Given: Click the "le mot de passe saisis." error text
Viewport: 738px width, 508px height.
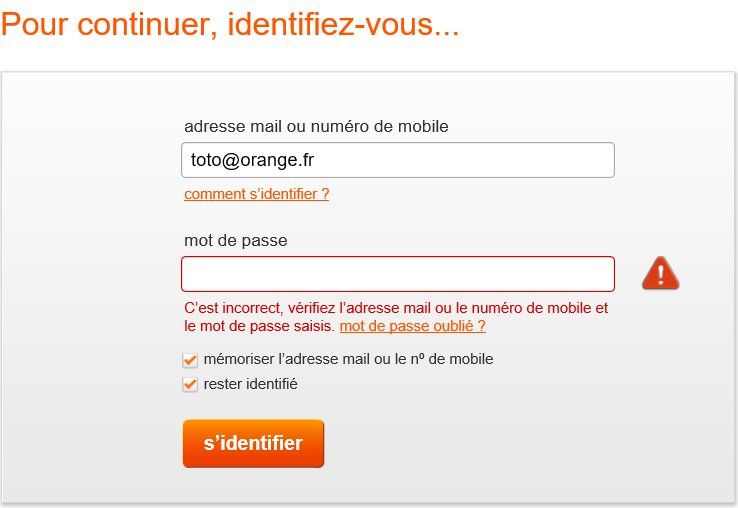Looking at the screenshot, I should (x=260, y=326).
